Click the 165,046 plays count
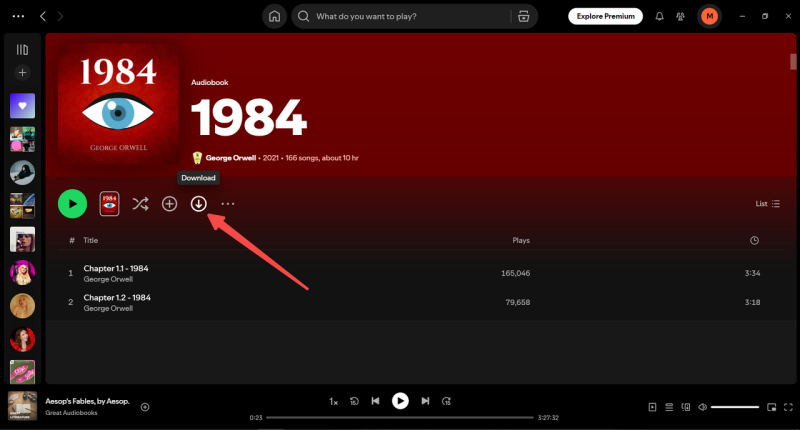Viewport: 800px width, 430px height. (515, 273)
